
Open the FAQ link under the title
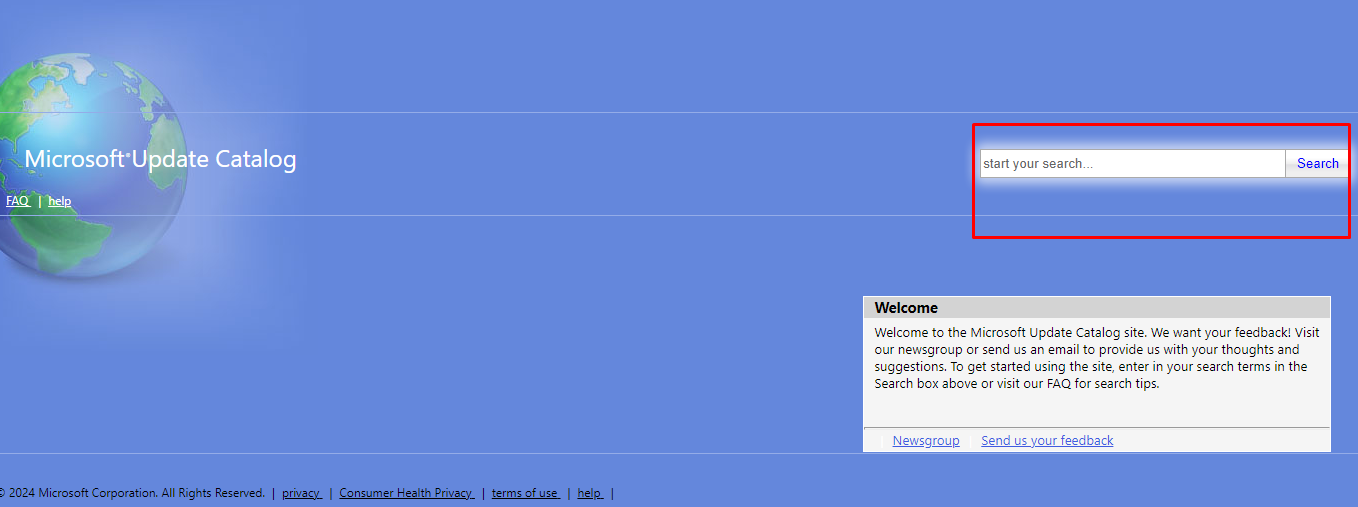pos(17,201)
